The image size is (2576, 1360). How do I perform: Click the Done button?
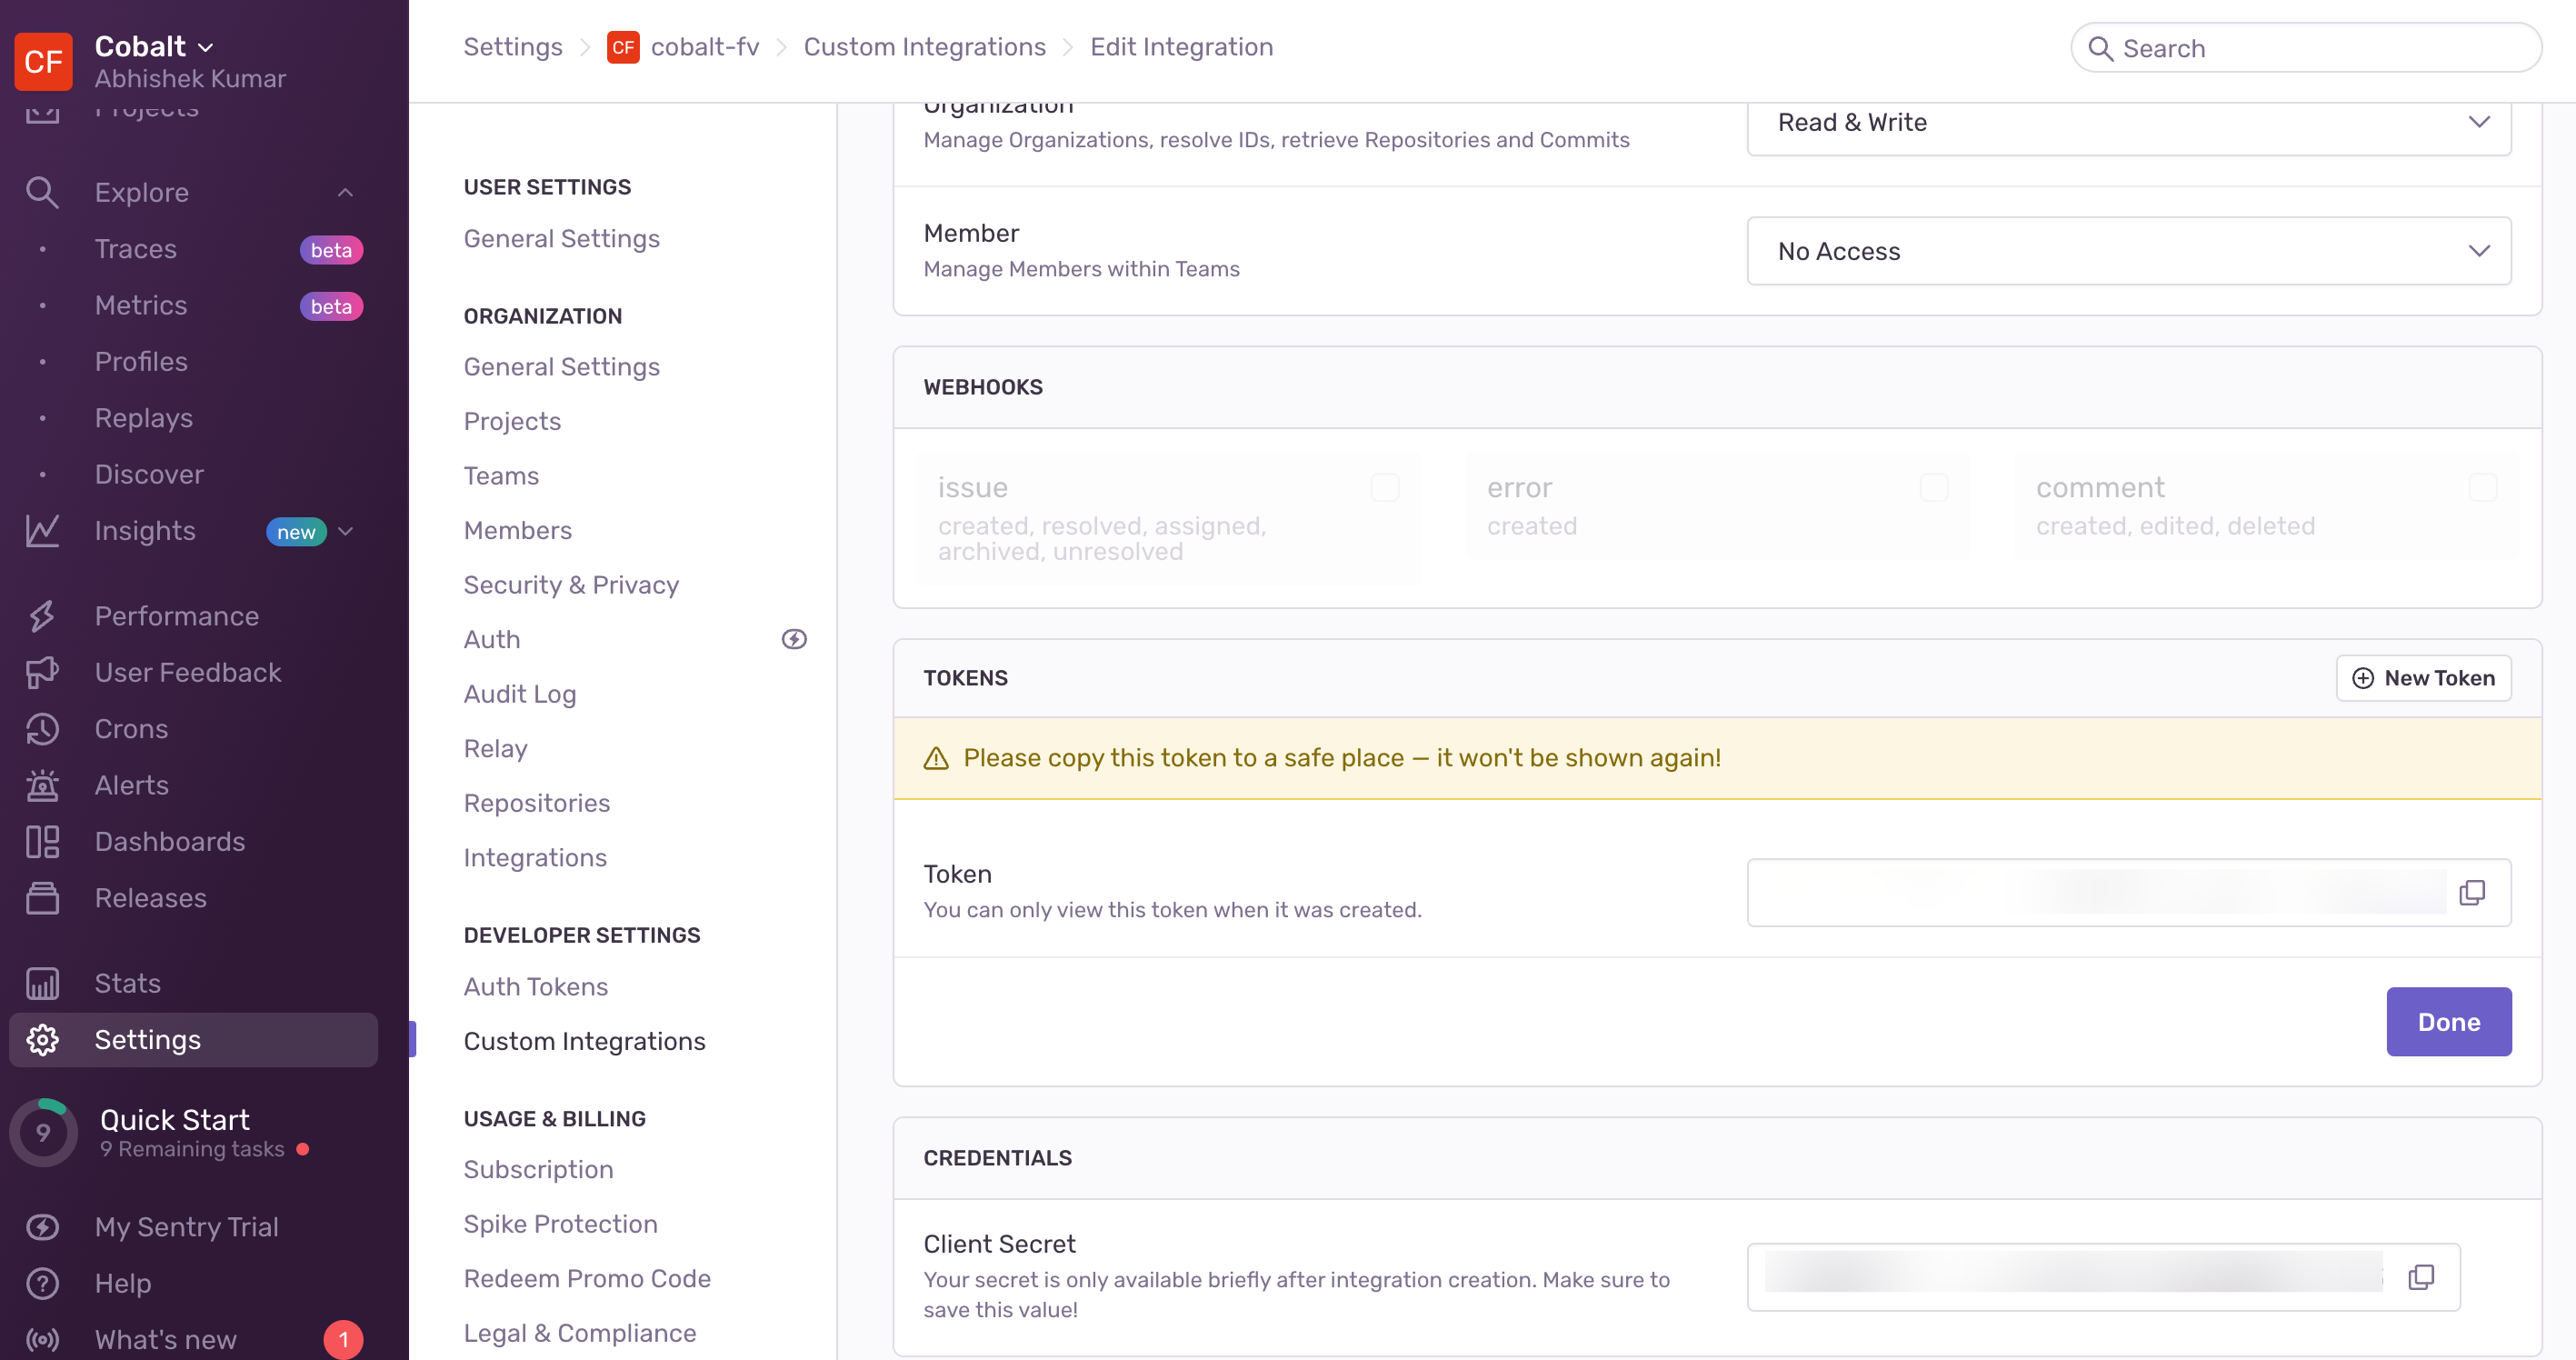(x=2447, y=1021)
